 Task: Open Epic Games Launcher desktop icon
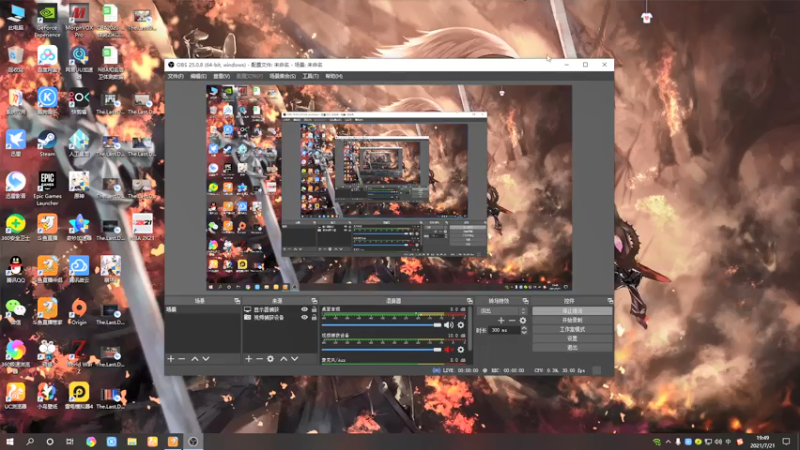[47, 189]
